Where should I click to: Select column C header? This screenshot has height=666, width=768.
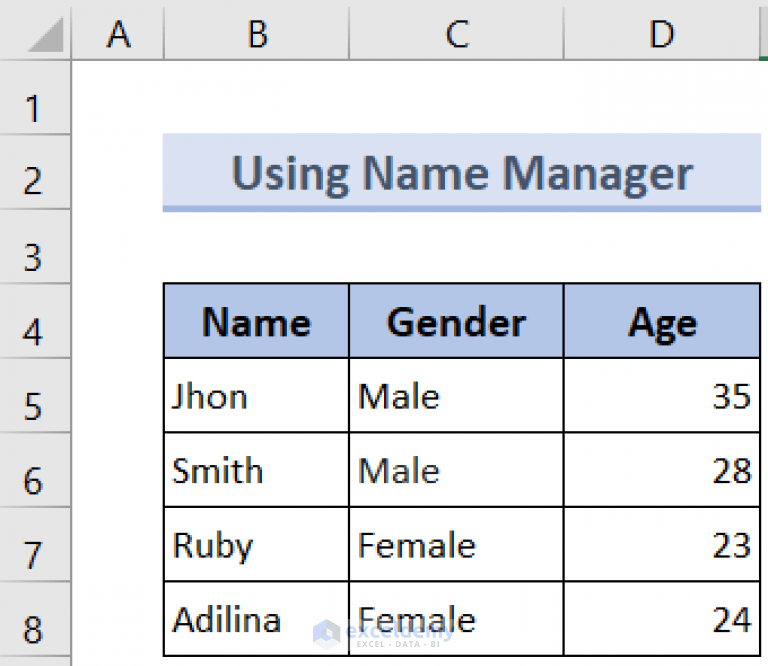pyautogui.click(x=456, y=34)
